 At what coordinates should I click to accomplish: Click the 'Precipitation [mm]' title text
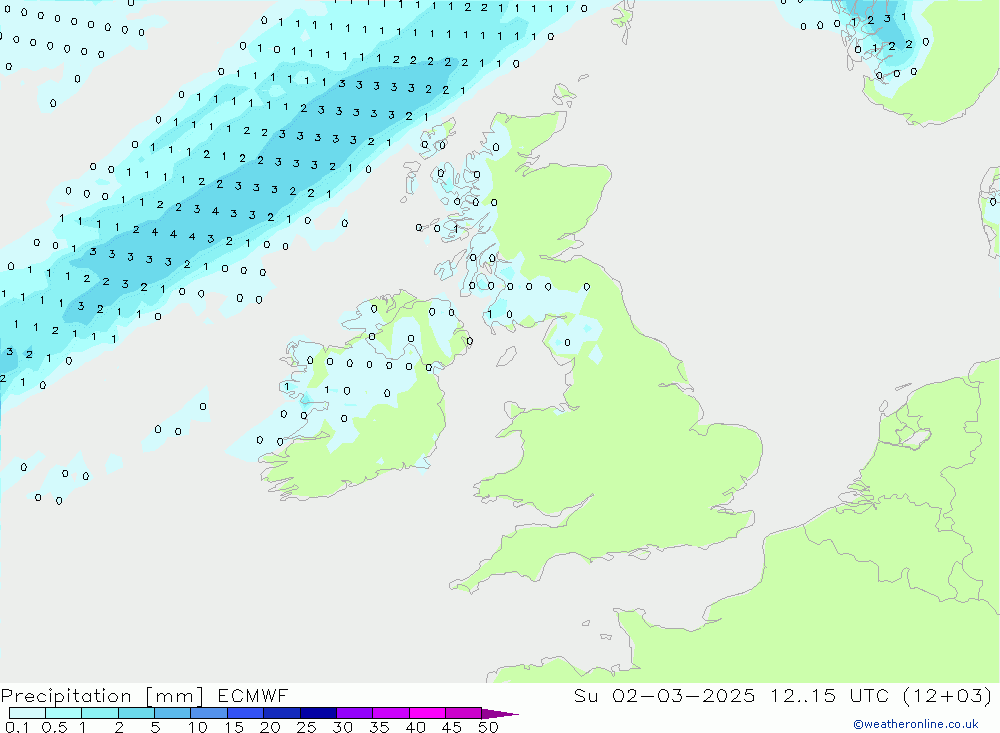(103, 696)
